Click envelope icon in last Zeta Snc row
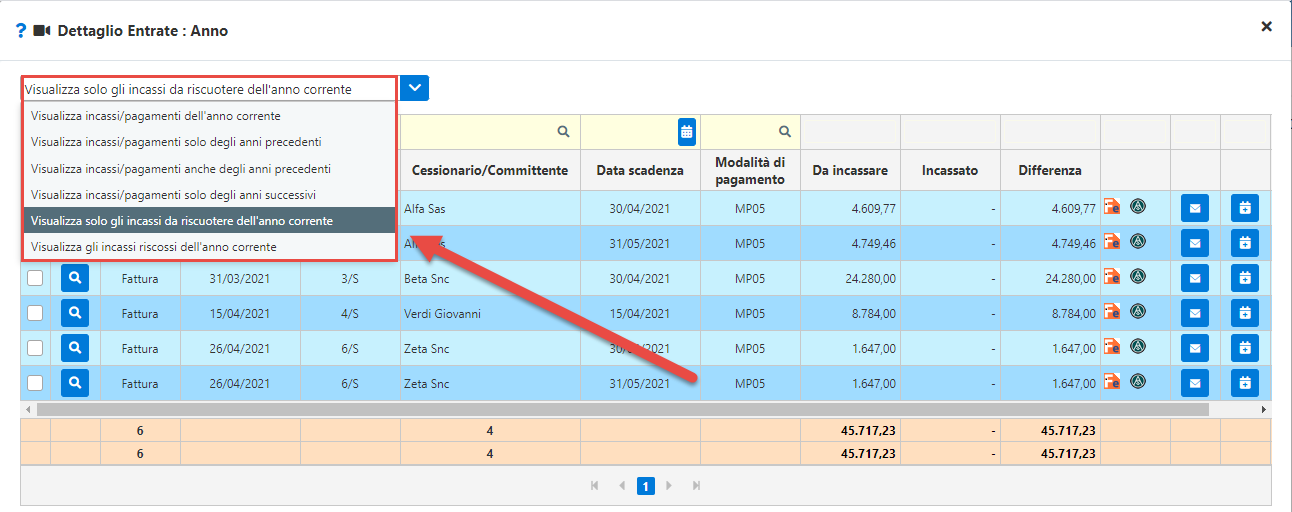This screenshot has height=512, width=1292. pos(1195,383)
